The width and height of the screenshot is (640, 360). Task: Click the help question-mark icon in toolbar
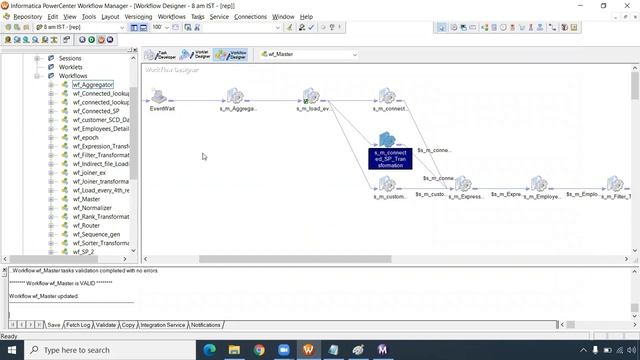tap(332, 27)
